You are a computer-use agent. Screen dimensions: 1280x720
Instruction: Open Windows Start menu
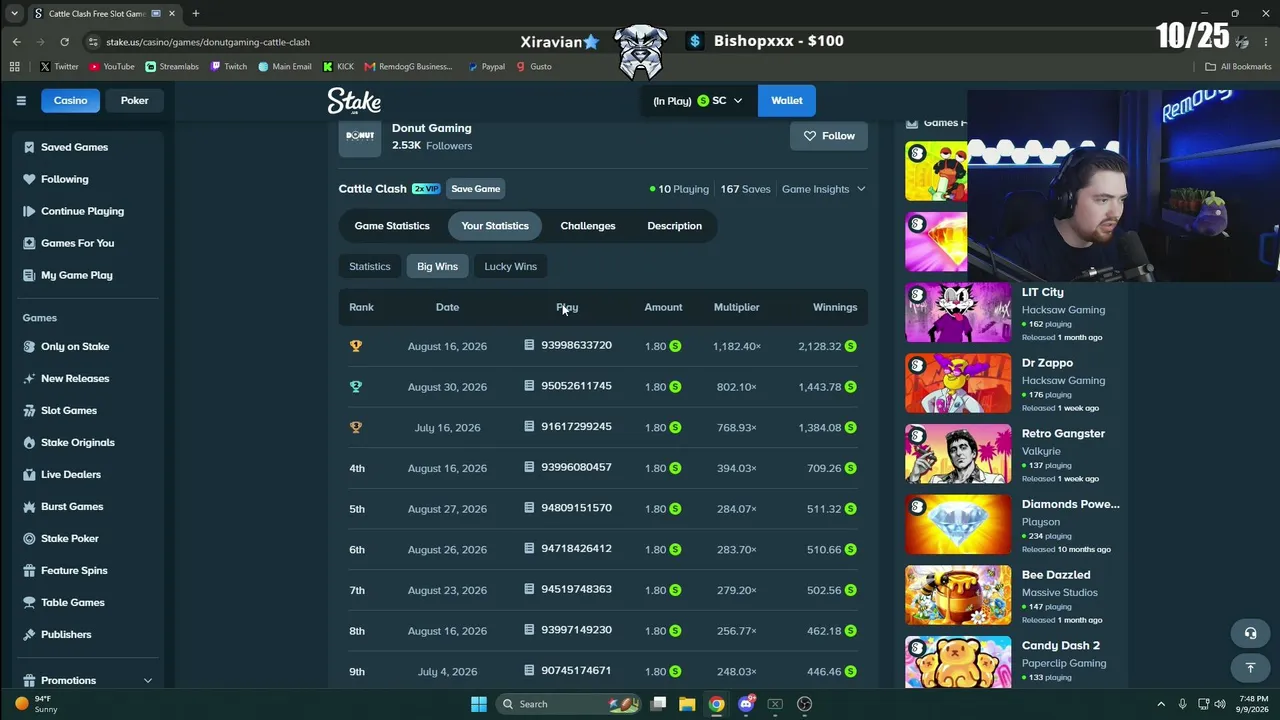[x=479, y=704]
